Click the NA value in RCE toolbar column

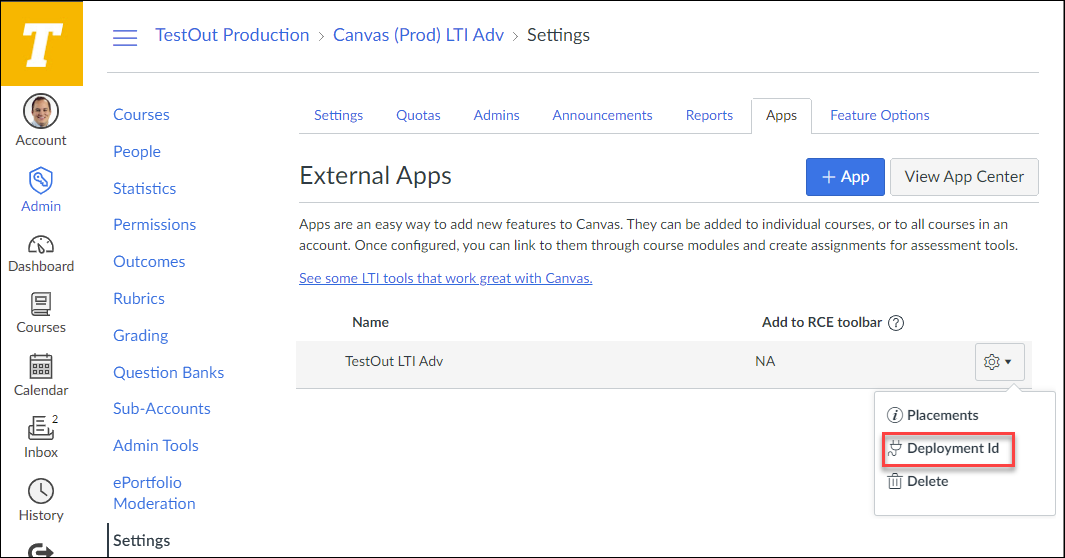pos(765,361)
